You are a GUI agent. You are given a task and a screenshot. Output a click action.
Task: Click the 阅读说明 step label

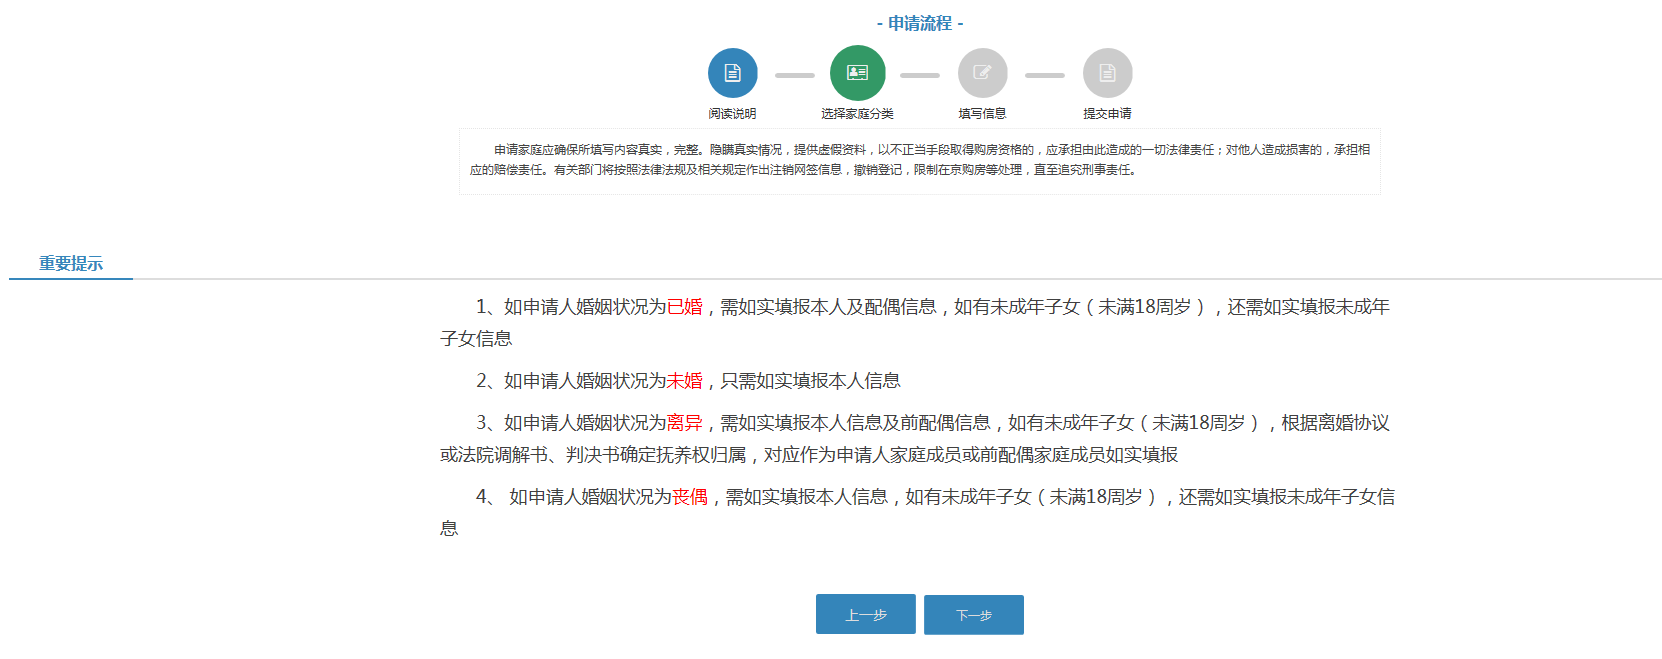tap(733, 114)
